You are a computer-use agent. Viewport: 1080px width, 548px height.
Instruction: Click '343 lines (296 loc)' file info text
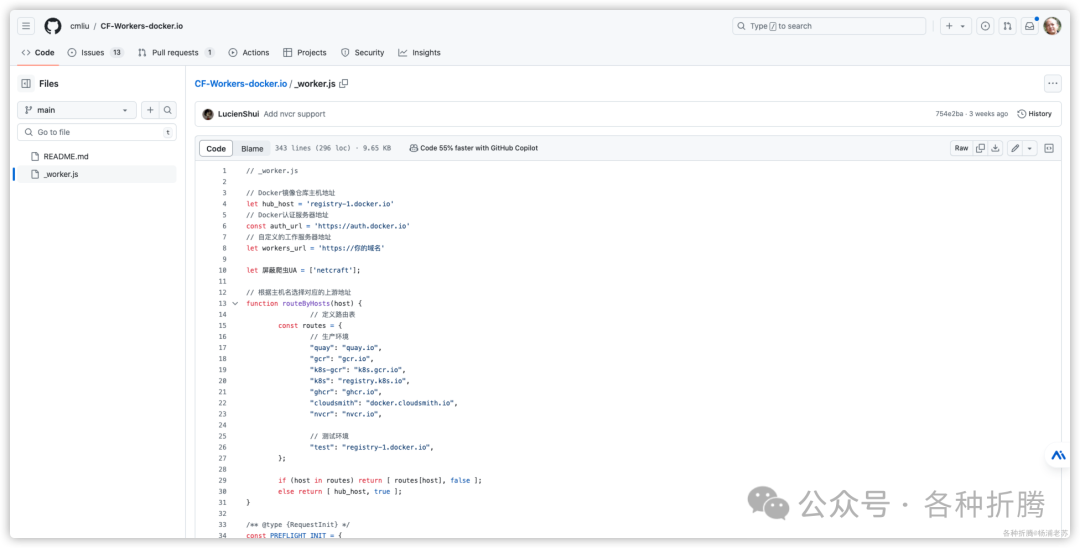point(313,148)
